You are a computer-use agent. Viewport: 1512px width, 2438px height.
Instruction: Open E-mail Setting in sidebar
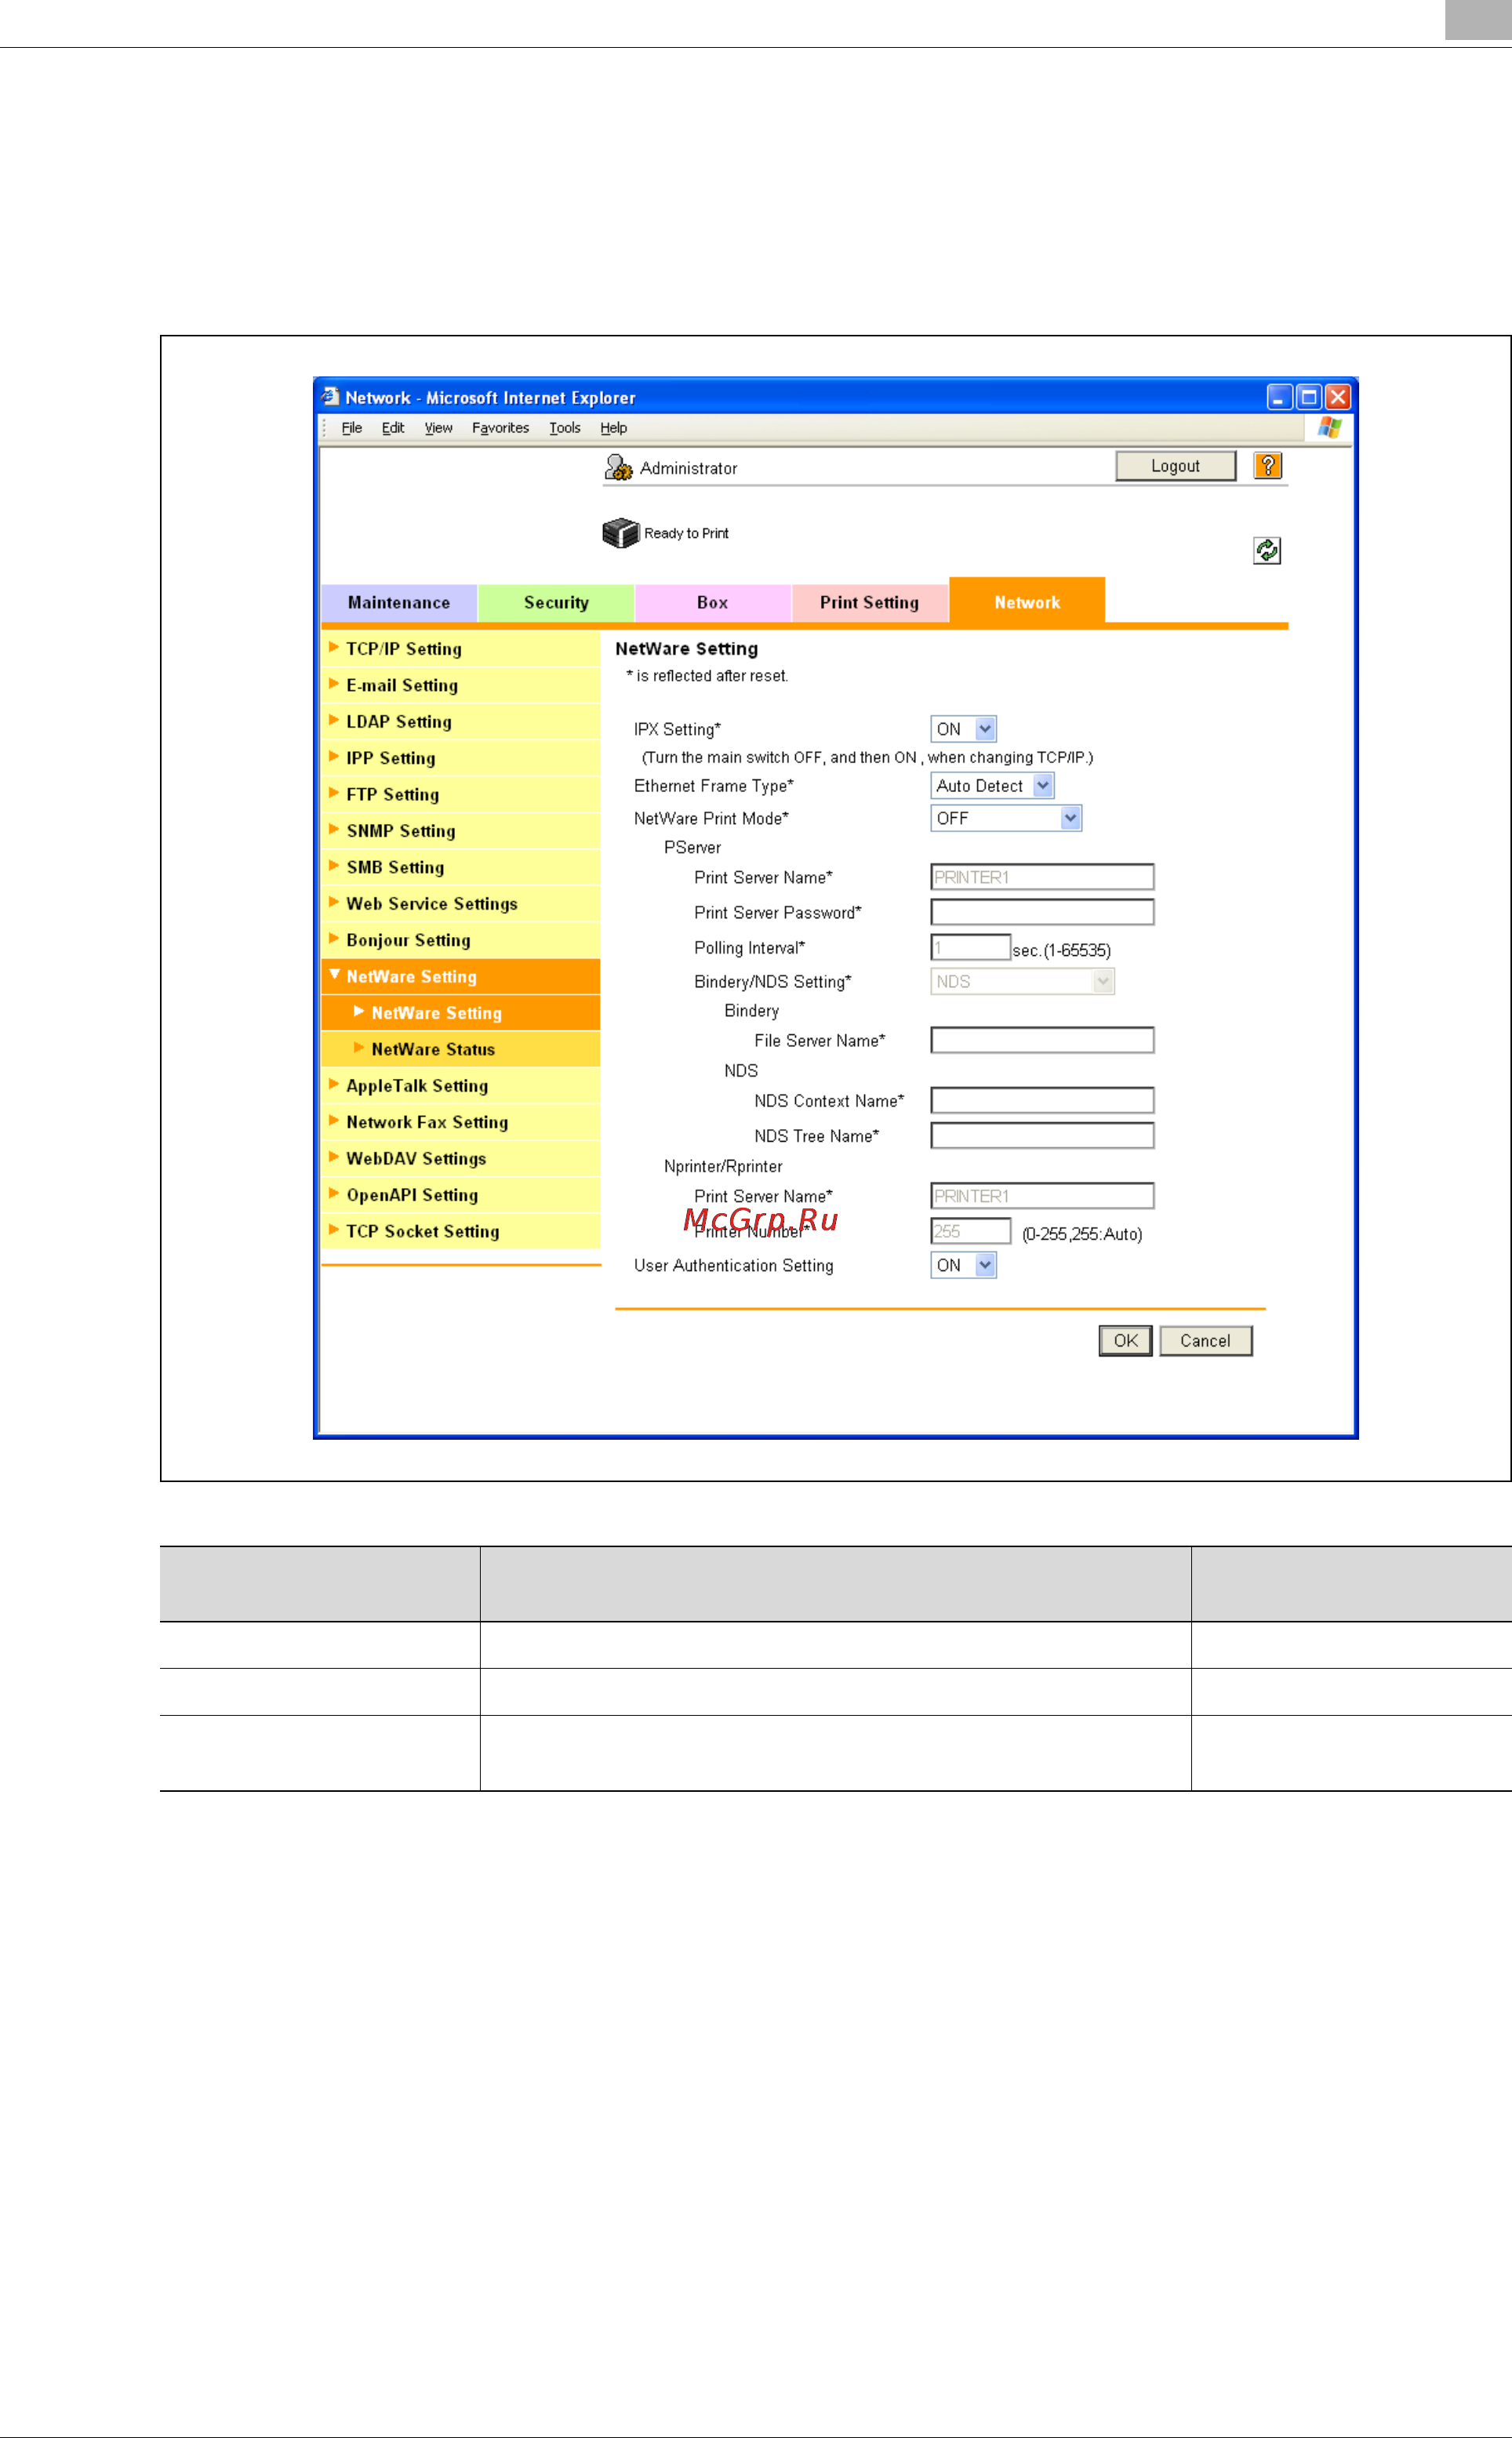click(x=461, y=685)
